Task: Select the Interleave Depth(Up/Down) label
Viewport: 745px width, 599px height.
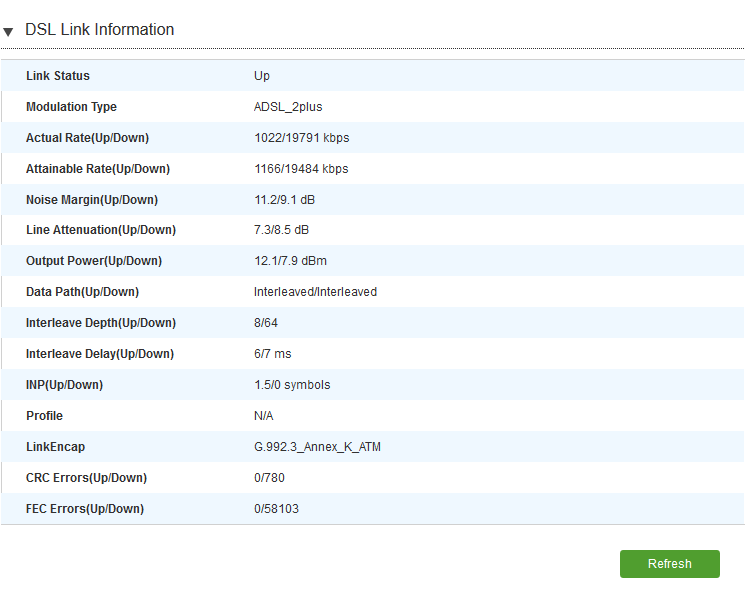Action: 101,323
